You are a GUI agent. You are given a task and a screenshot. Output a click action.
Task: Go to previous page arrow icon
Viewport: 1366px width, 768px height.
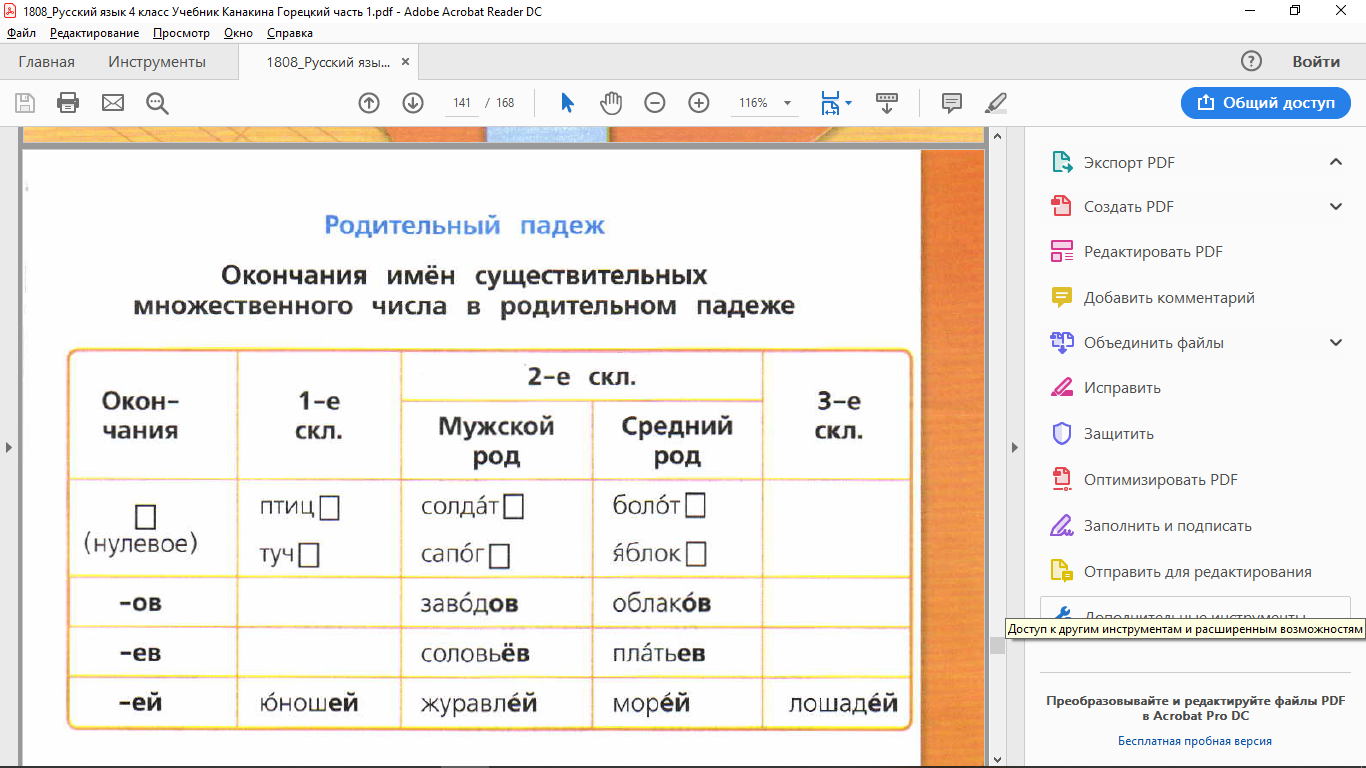click(369, 102)
